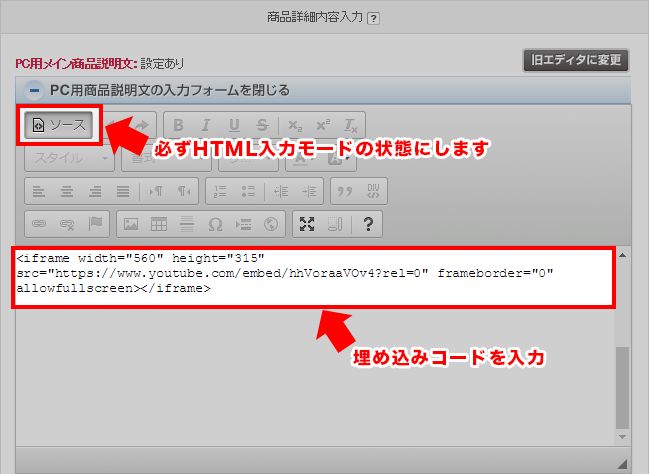Align text right

pos(95,191)
